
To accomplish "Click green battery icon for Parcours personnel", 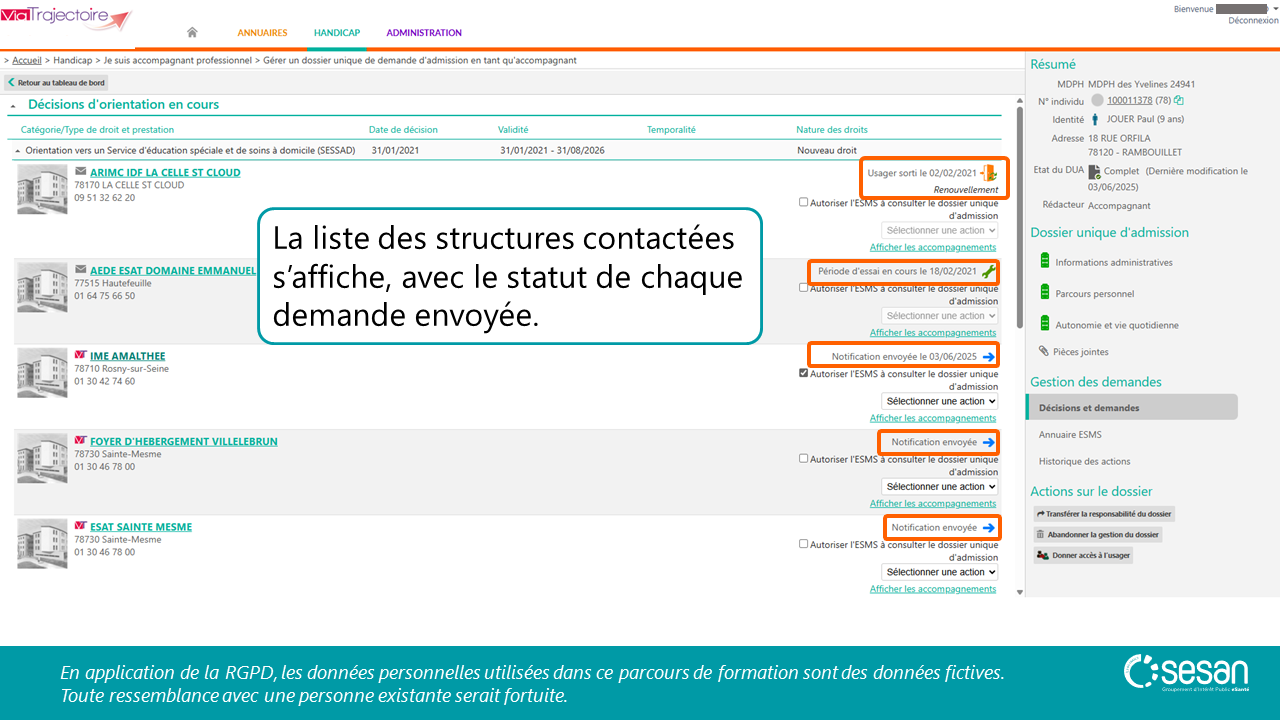I will [x=1044, y=293].
